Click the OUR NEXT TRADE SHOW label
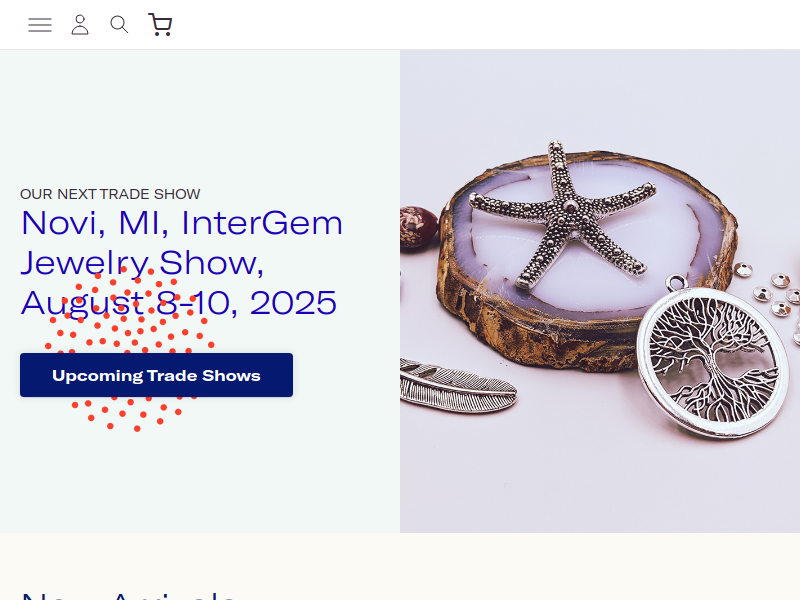800x600 pixels. (110, 194)
